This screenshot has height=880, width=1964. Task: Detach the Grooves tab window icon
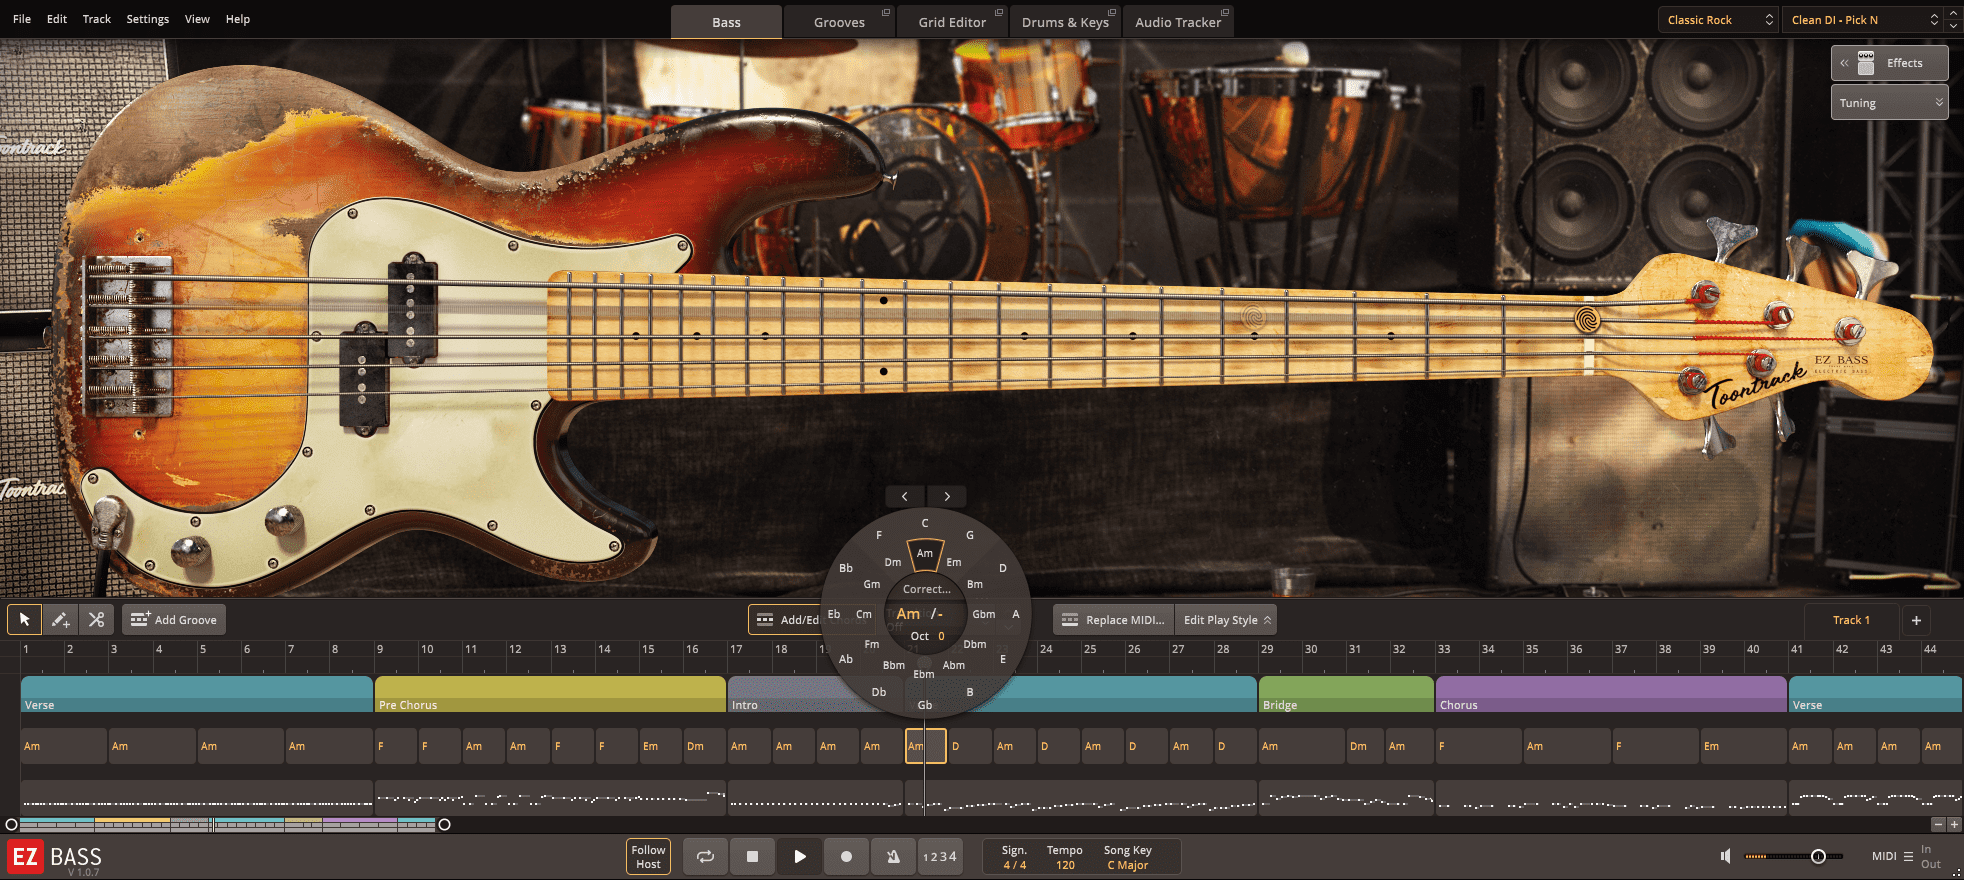click(x=885, y=13)
